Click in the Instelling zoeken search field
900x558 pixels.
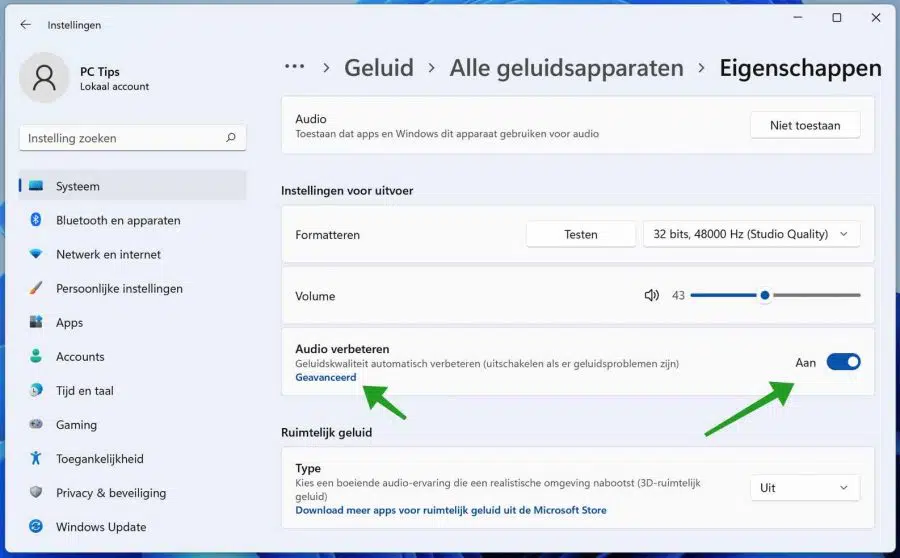point(133,138)
